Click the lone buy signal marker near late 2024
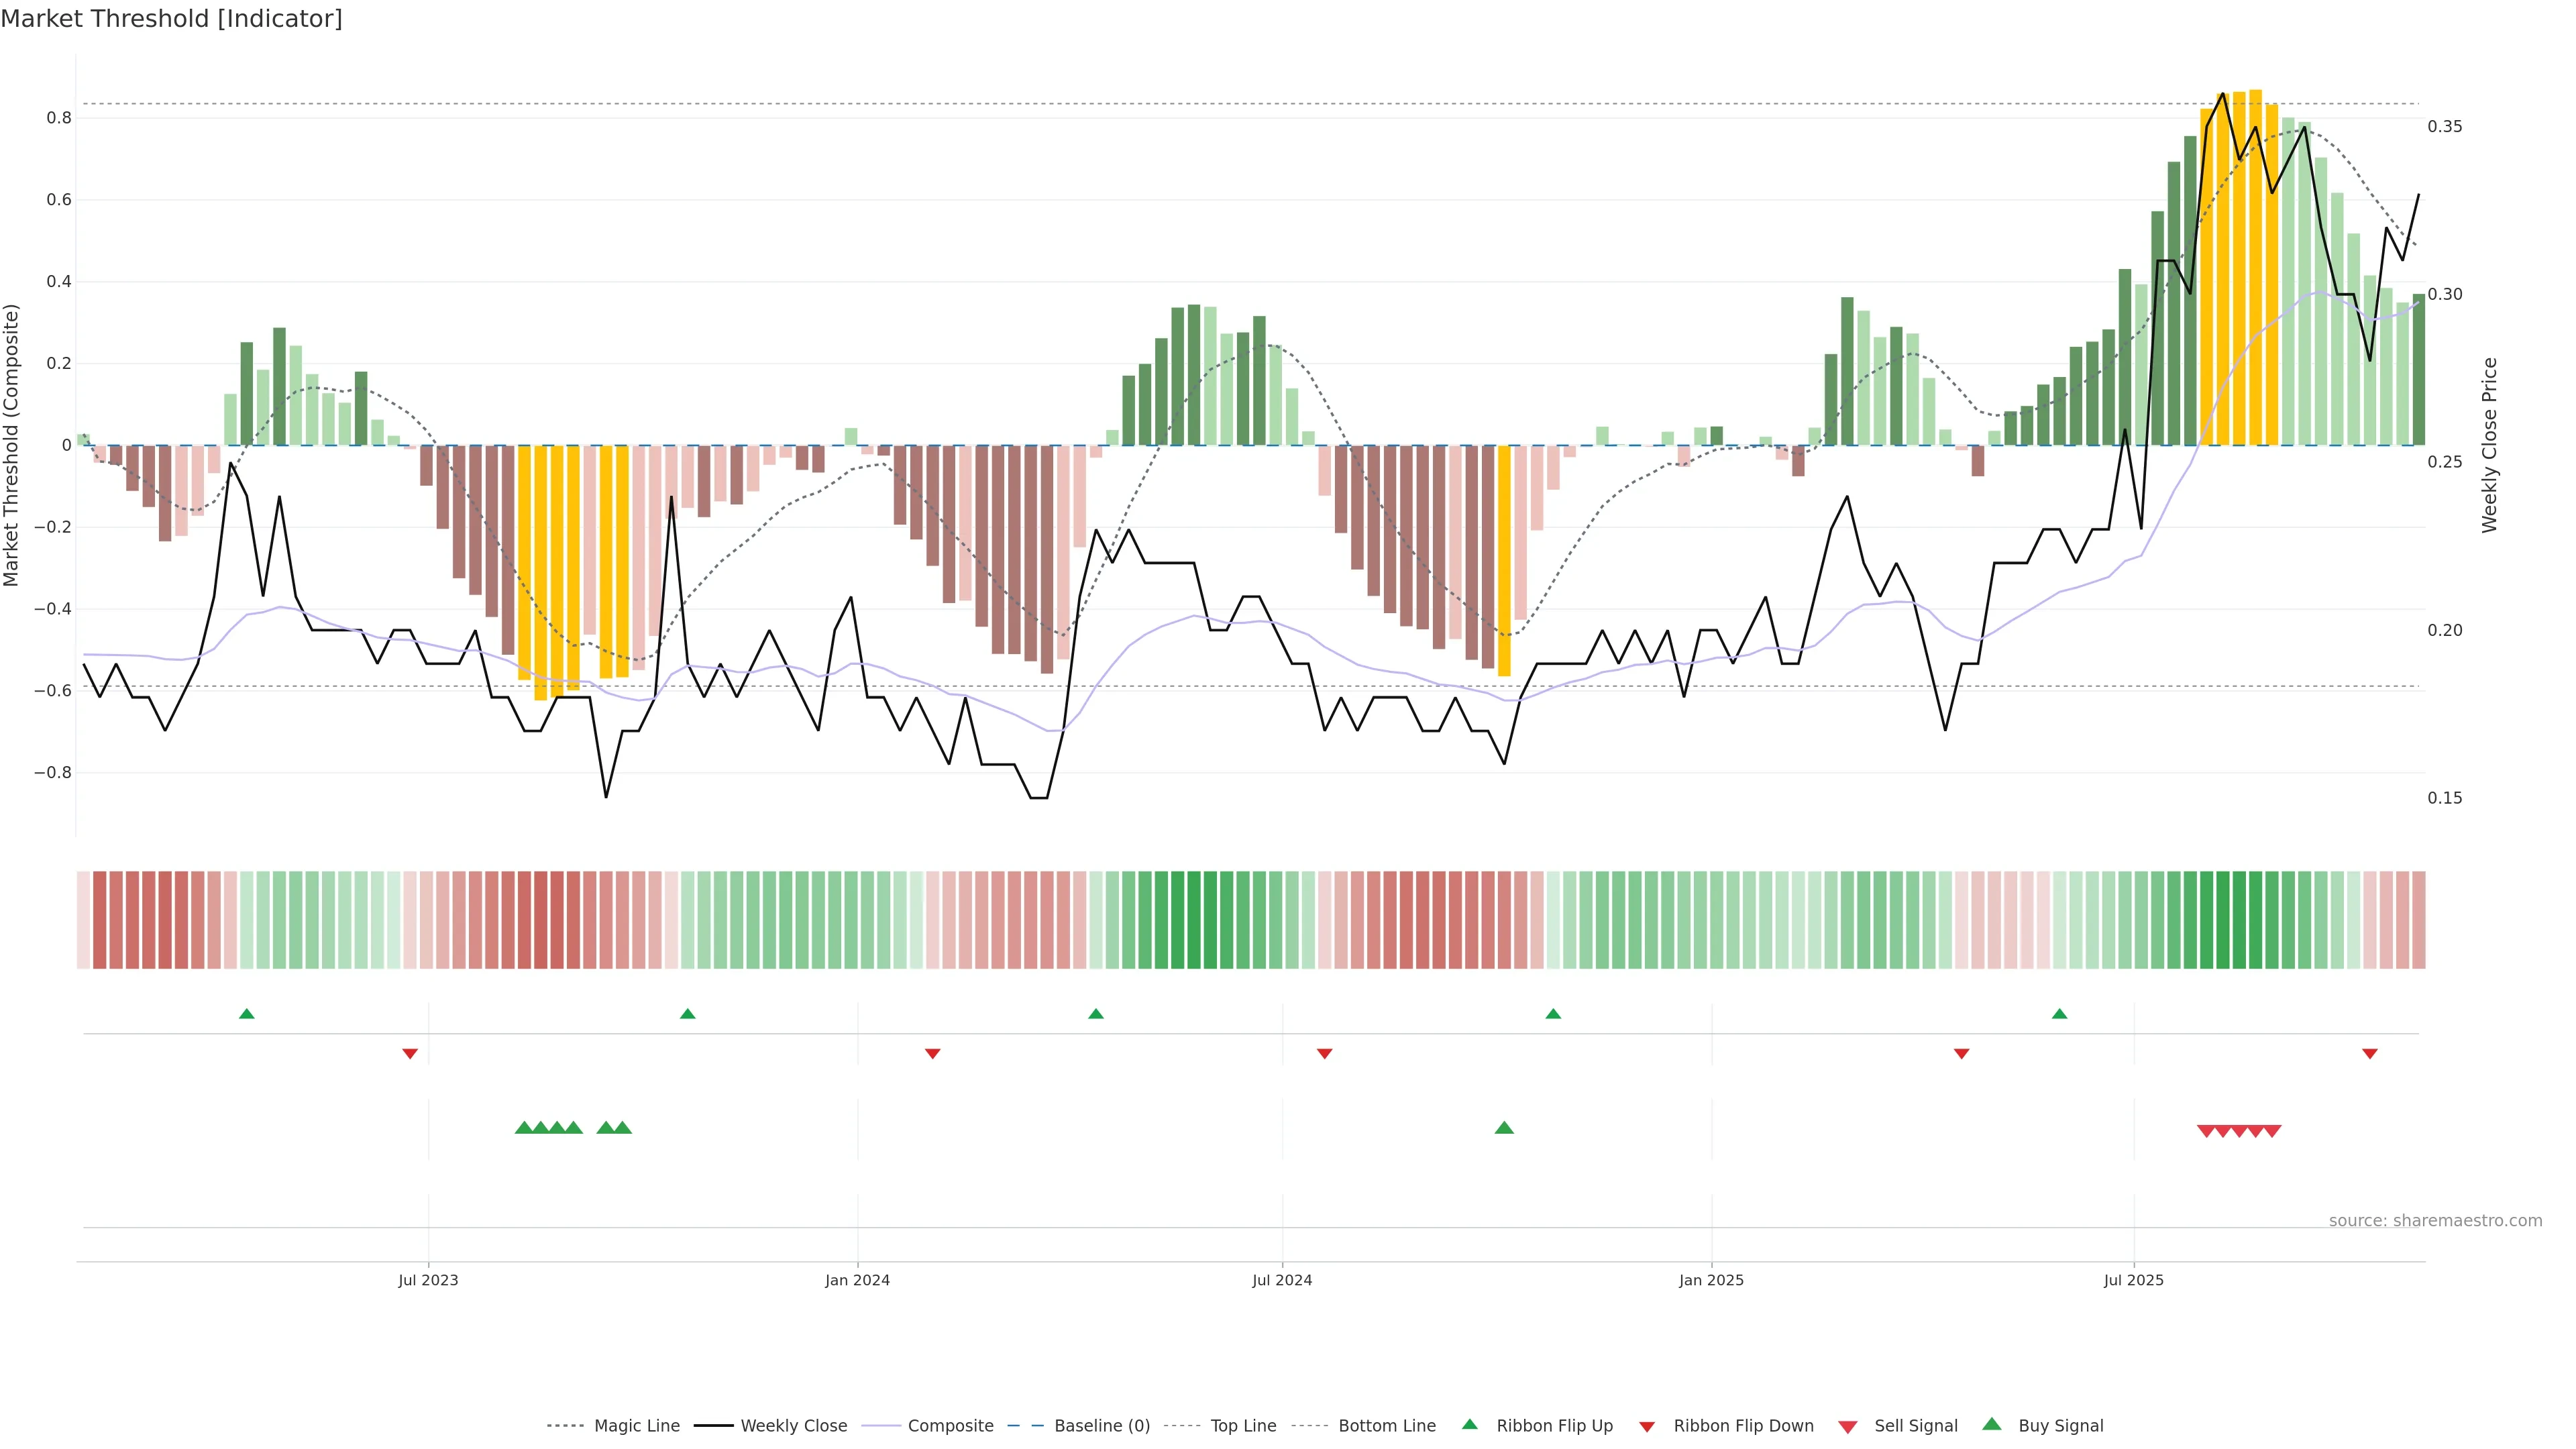The image size is (2576, 1449). tap(1503, 1128)
